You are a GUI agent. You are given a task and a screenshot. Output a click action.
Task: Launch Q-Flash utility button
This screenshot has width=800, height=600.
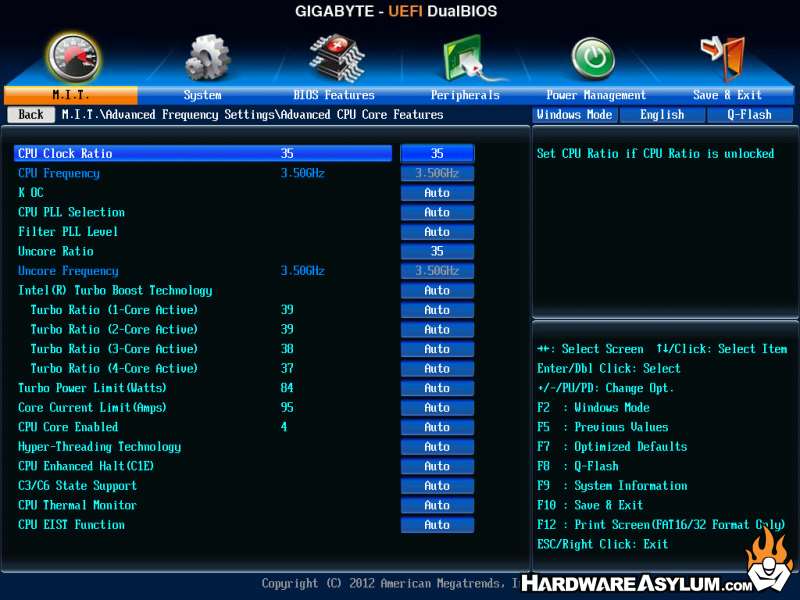(749, 115)
